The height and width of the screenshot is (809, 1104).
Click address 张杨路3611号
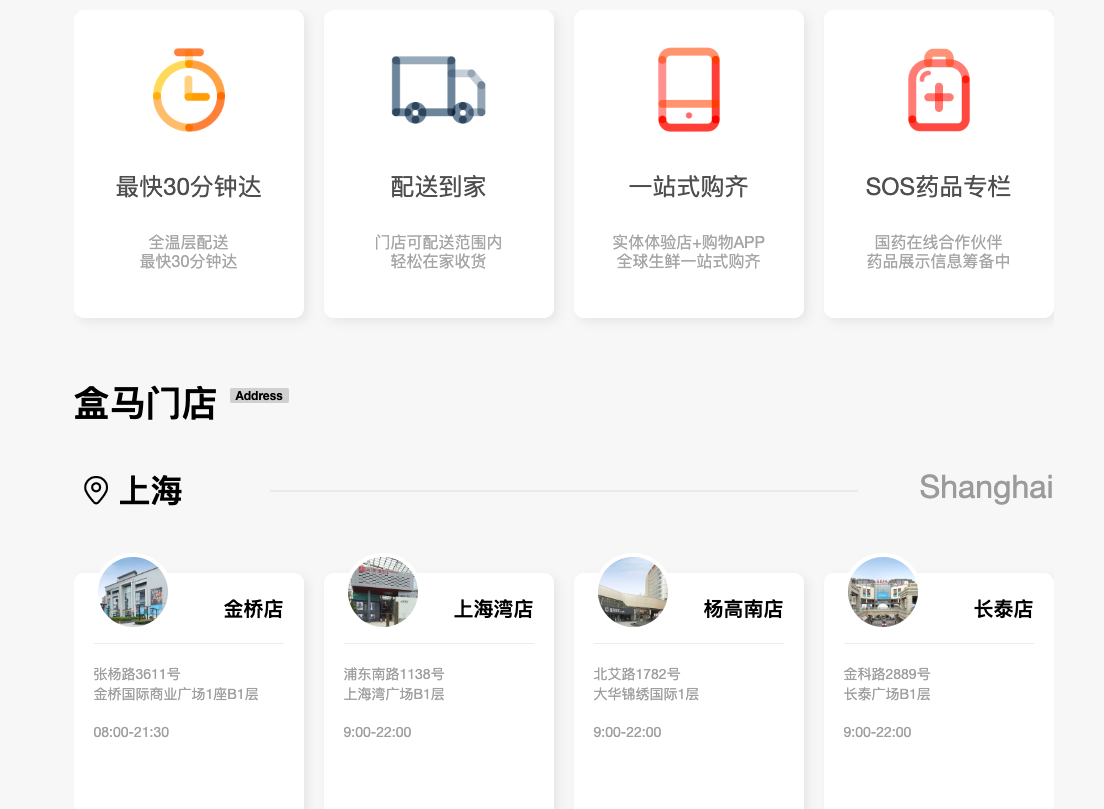[137, 674]
